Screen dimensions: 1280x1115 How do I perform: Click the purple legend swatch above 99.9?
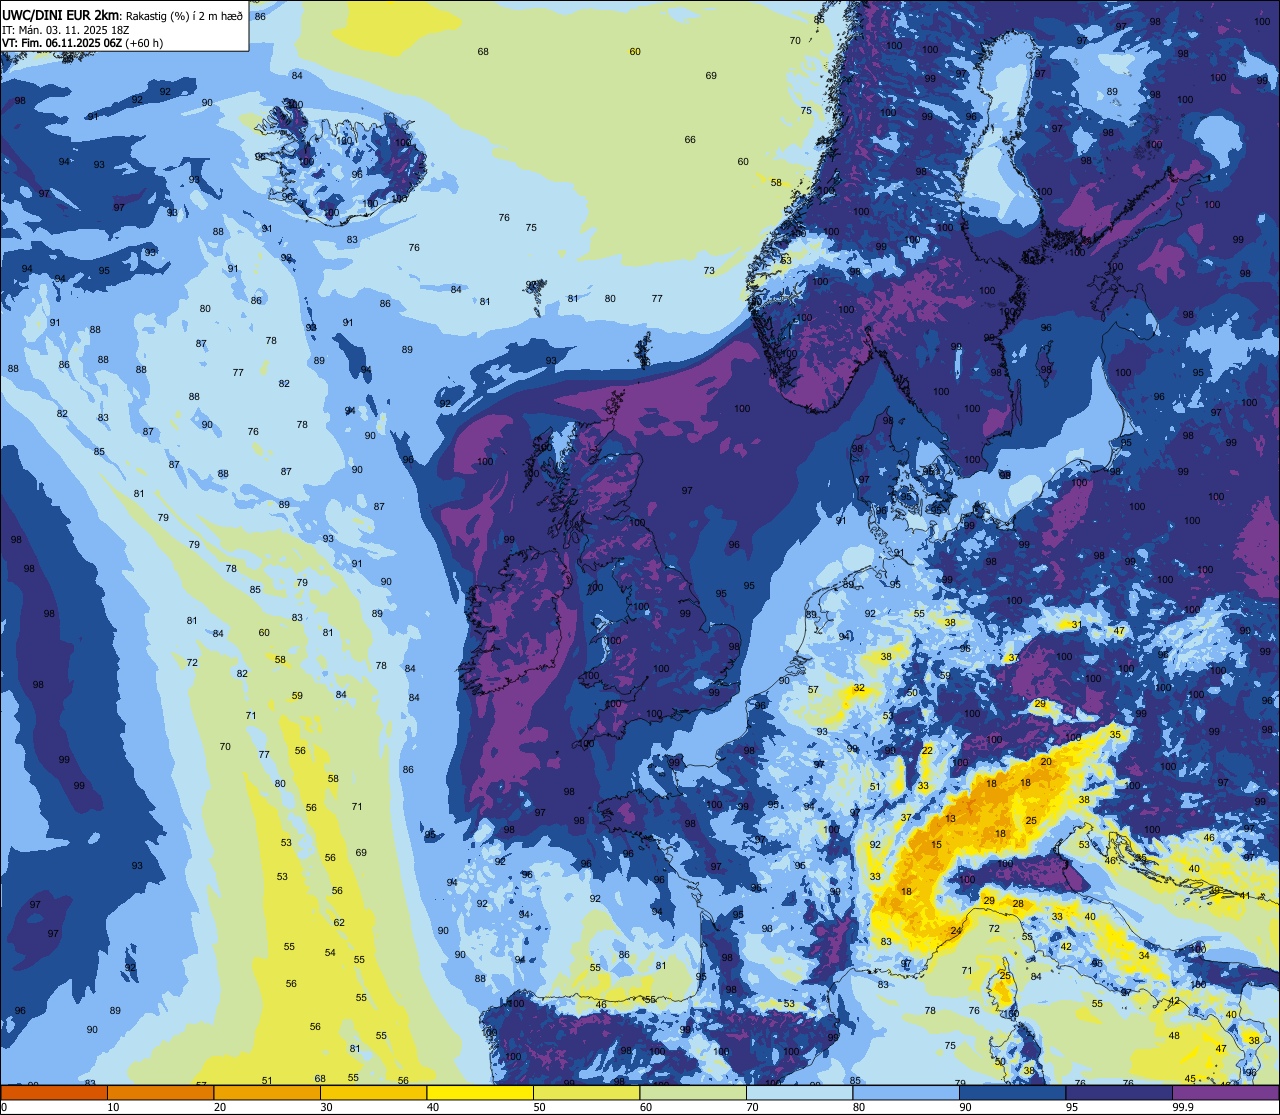tap(1226, 1092)
